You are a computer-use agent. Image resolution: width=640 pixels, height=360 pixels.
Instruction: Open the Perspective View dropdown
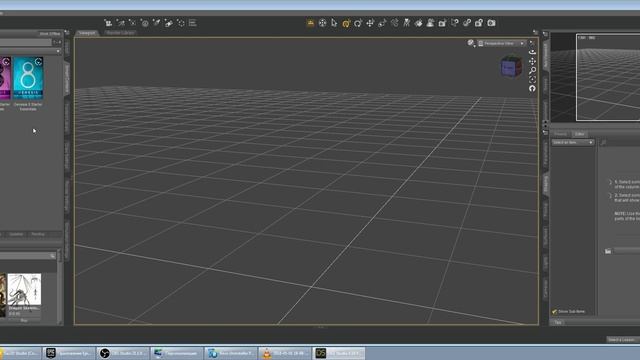coord(501,43)
